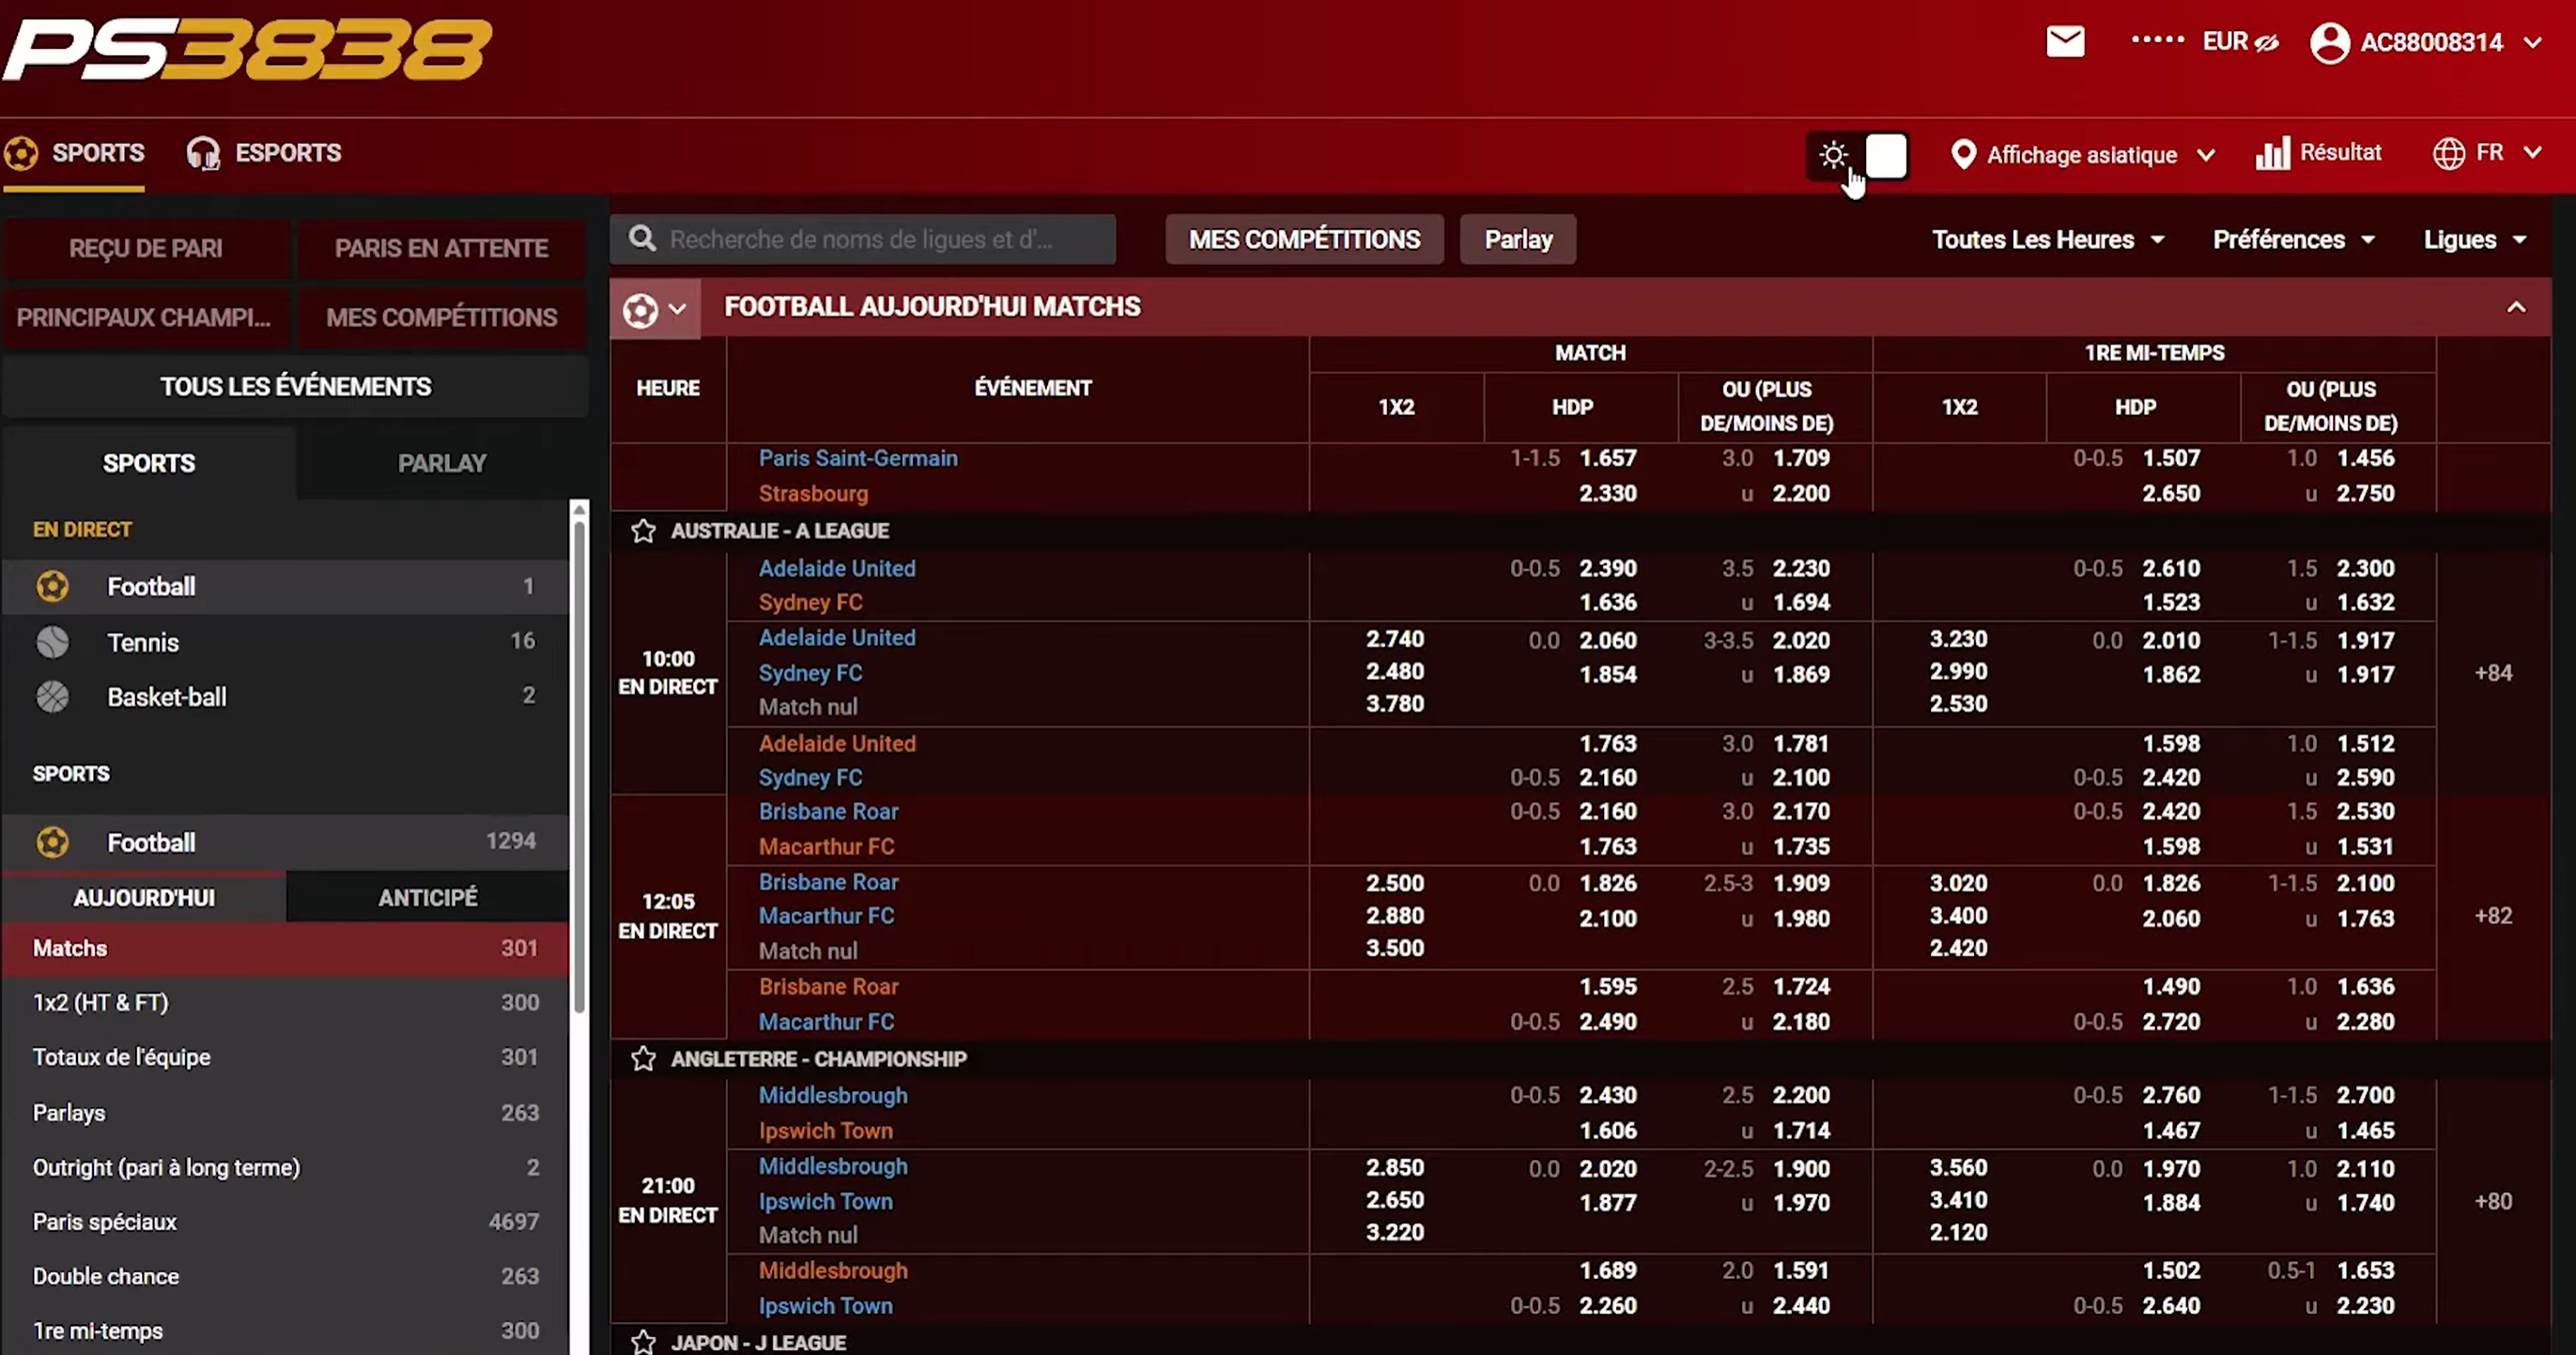The image size is (2576, 1355).
Task: Click the Résultat bar chart icon
Action: point(2272,154)
